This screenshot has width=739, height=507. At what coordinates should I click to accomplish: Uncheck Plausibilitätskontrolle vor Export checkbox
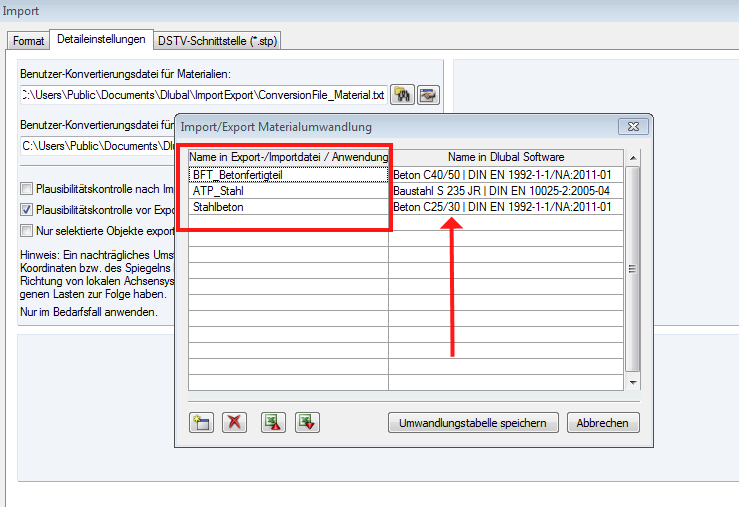[27, 210]
